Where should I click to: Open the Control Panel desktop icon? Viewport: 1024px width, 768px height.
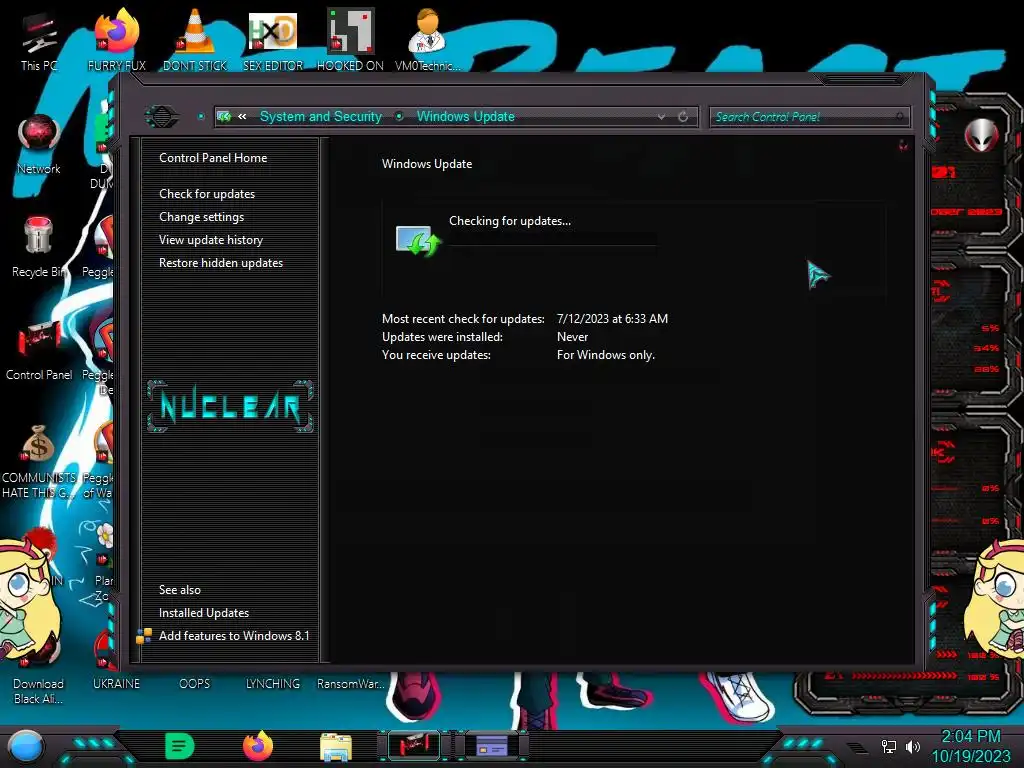[x=39, y=350]
